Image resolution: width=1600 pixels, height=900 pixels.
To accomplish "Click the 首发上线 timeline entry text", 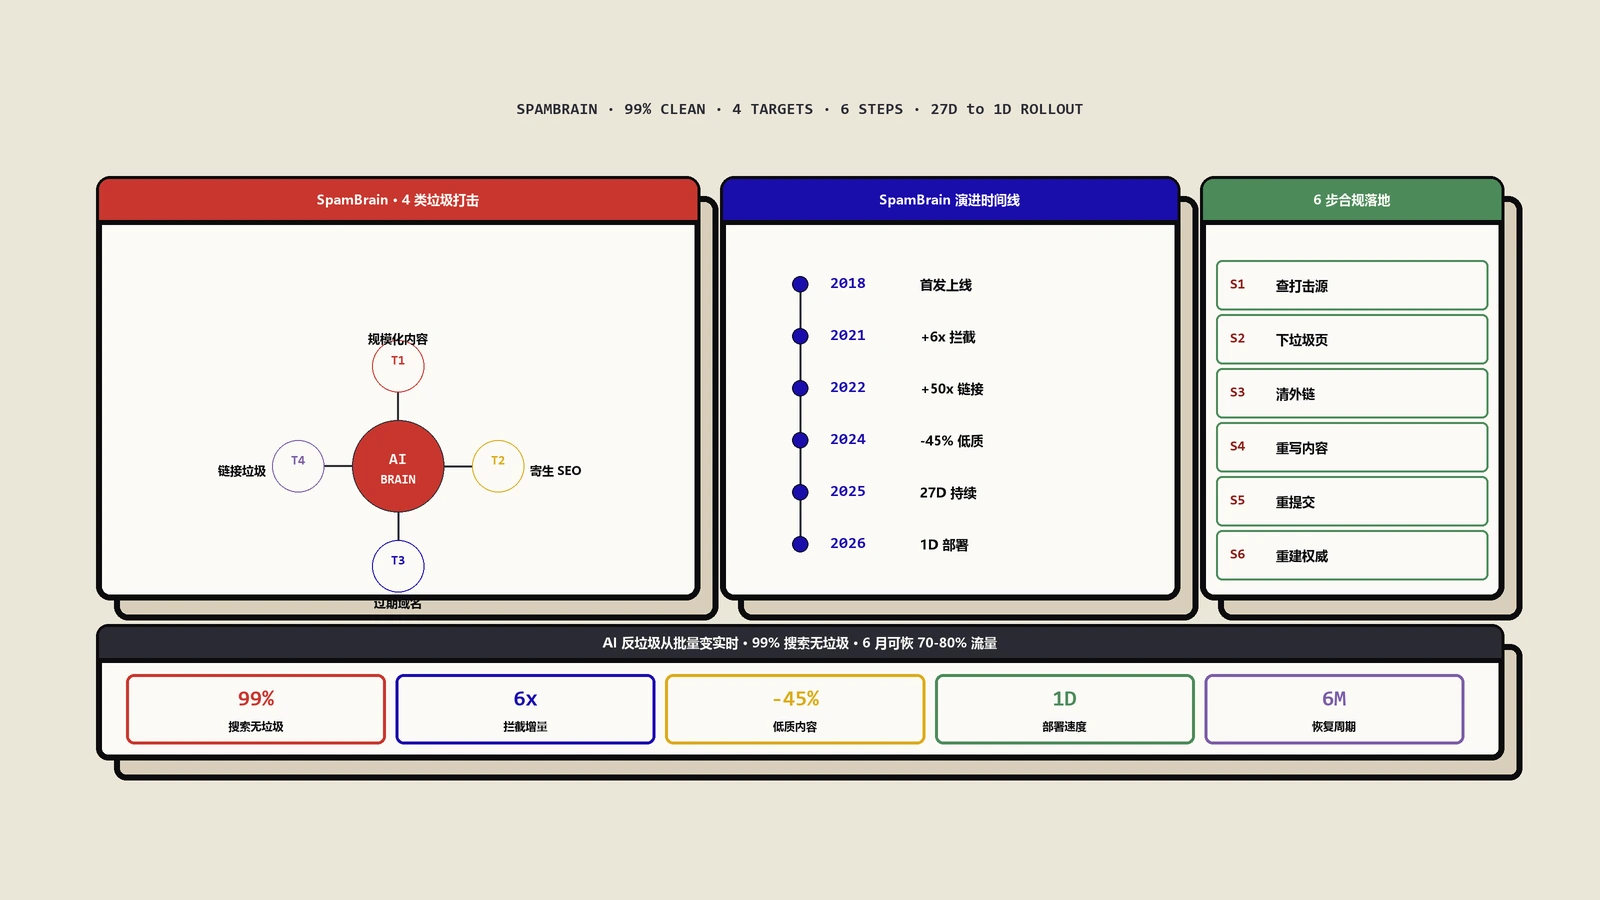I will point(946,285).
